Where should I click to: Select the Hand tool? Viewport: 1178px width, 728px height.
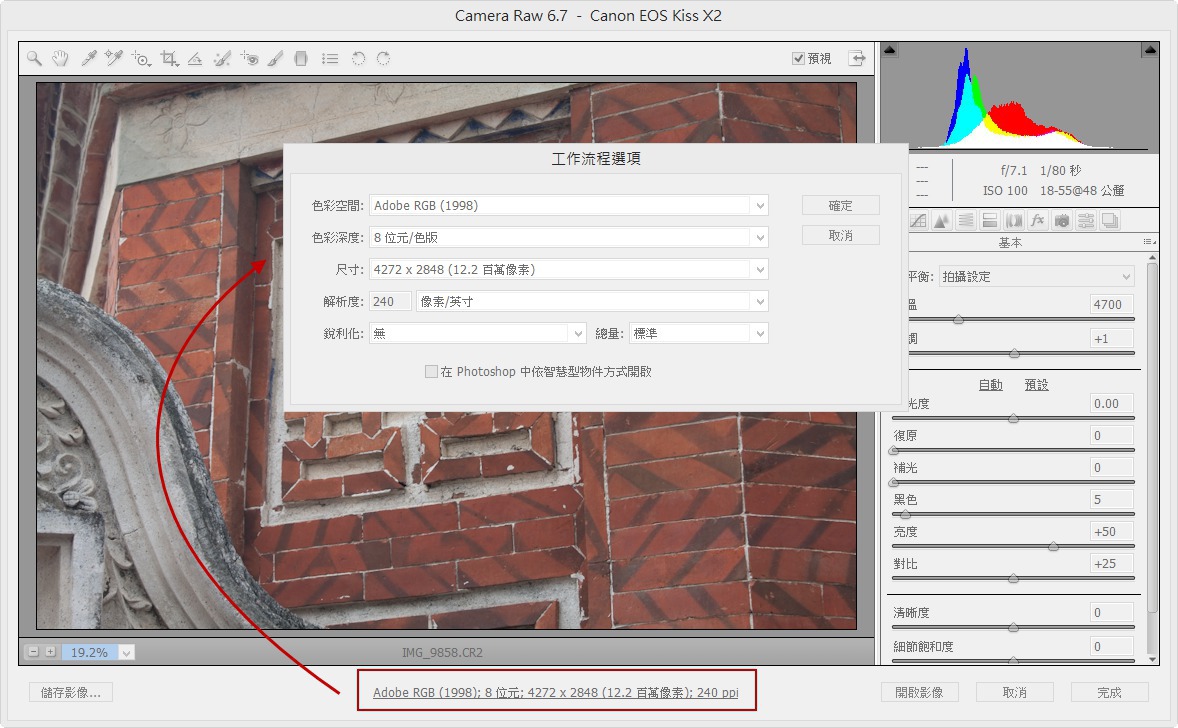click(x=60, y=58)
